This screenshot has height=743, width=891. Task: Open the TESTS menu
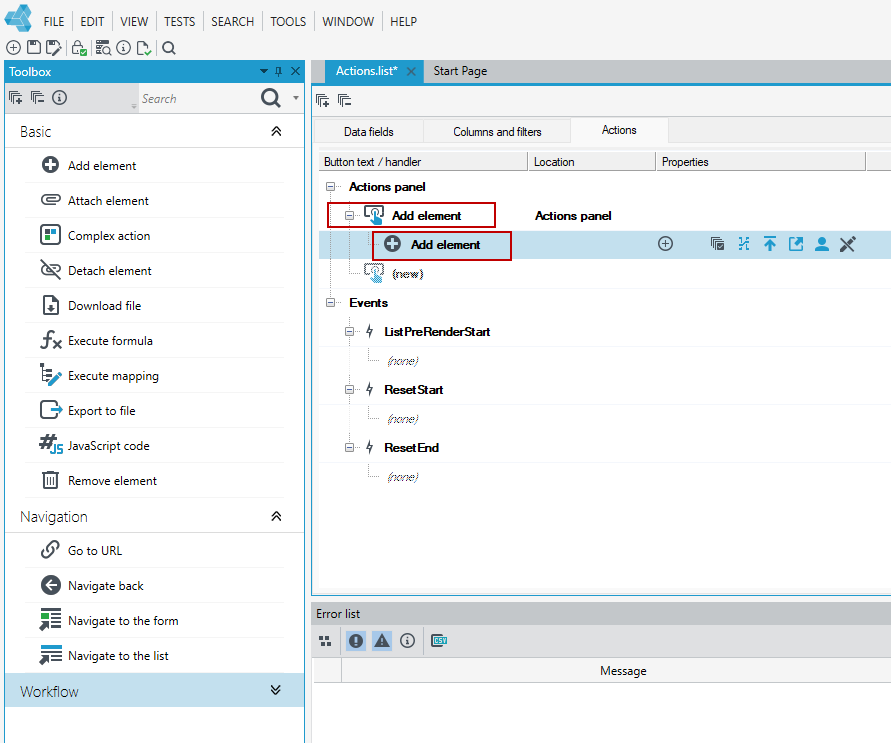pos(180,22)
